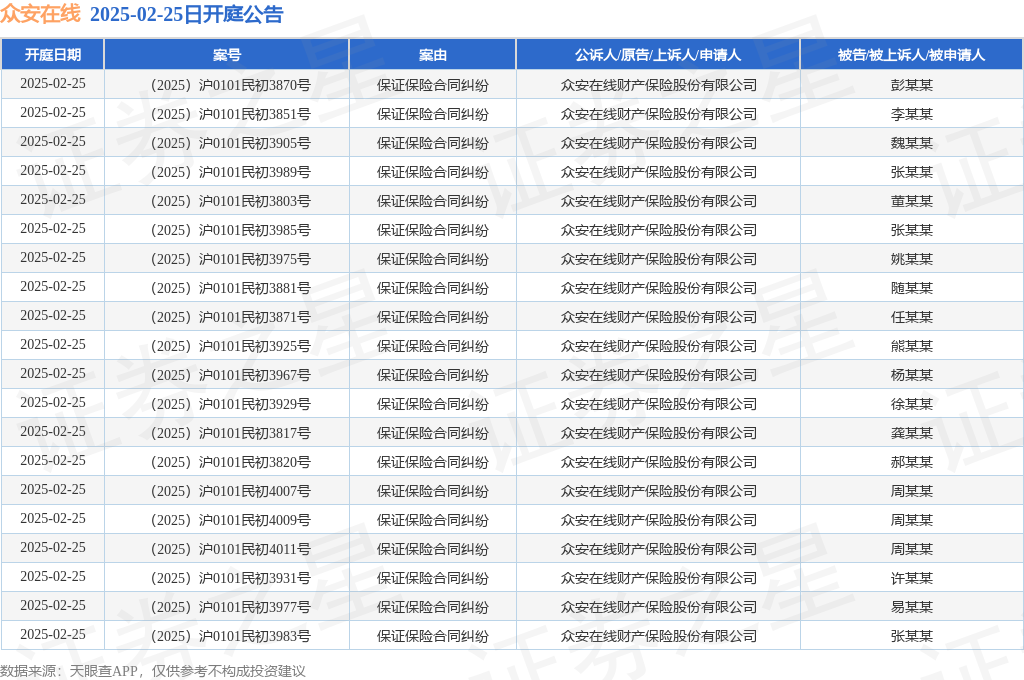Select case number 沪0101民初3881号
This screenshot has width=1024, height=680.
(x=231, y=288)
